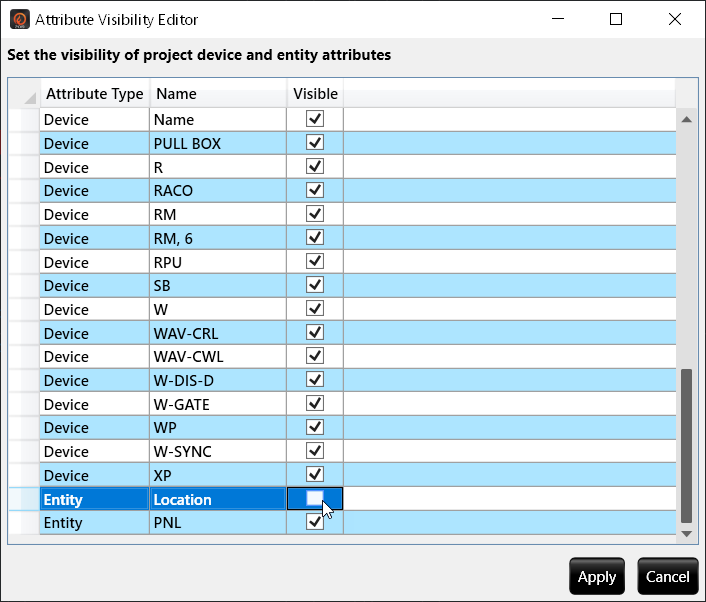Viewport: 706px width, 602px height.
Task: Click the scrollbar down arrow
Action: 686,534
